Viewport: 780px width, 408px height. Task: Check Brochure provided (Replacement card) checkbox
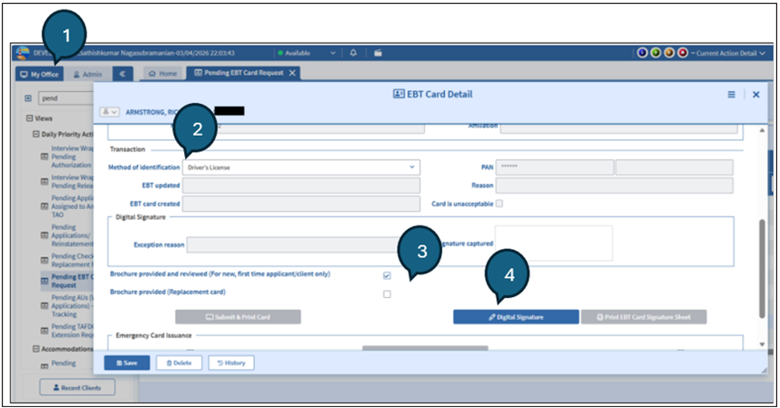[387, 294]
